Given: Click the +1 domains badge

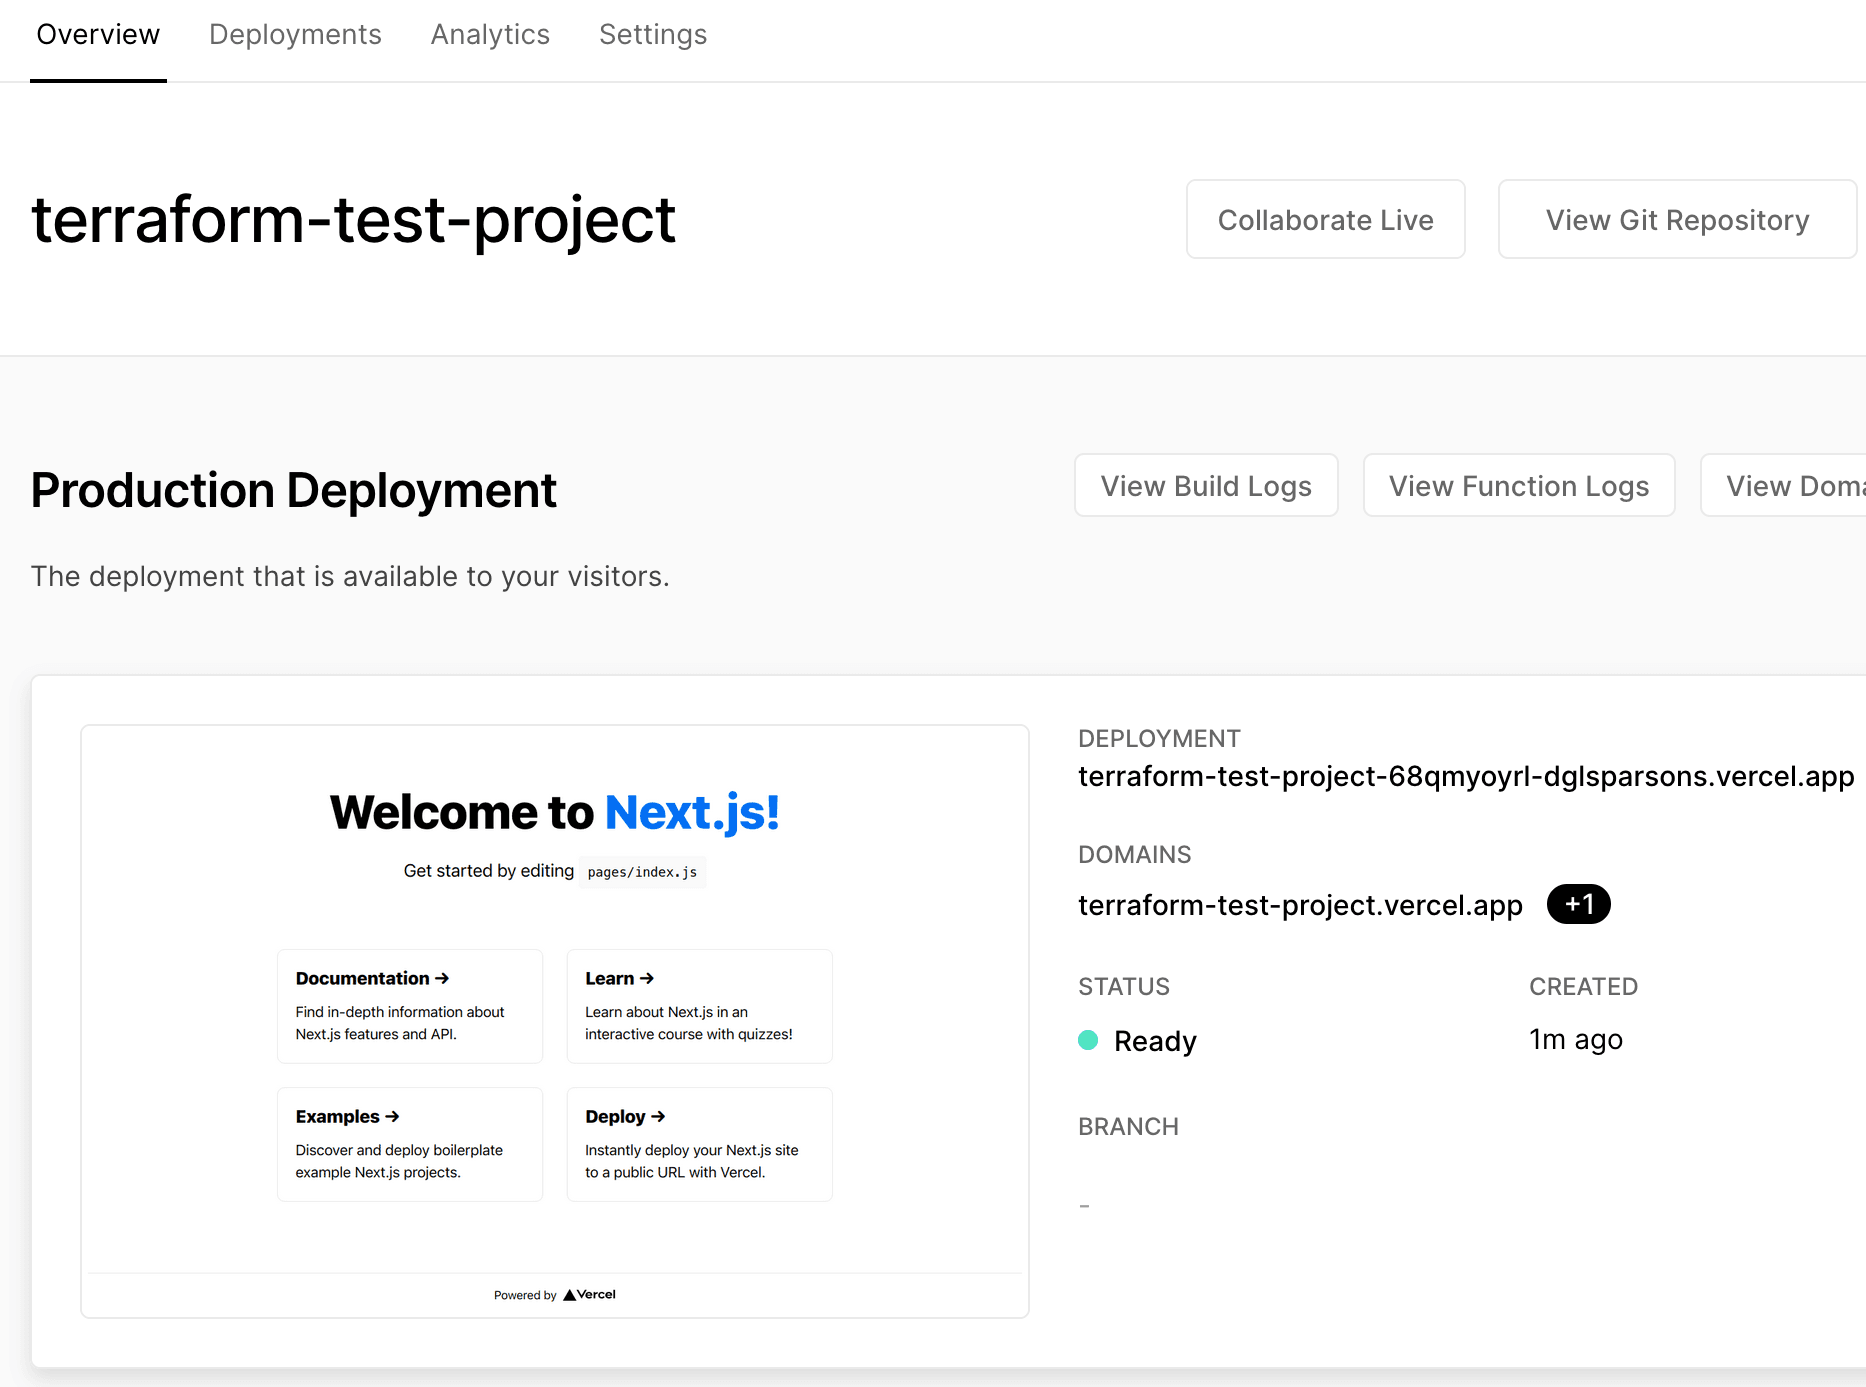Looking at the screenshot, I should click(1578, 904).
